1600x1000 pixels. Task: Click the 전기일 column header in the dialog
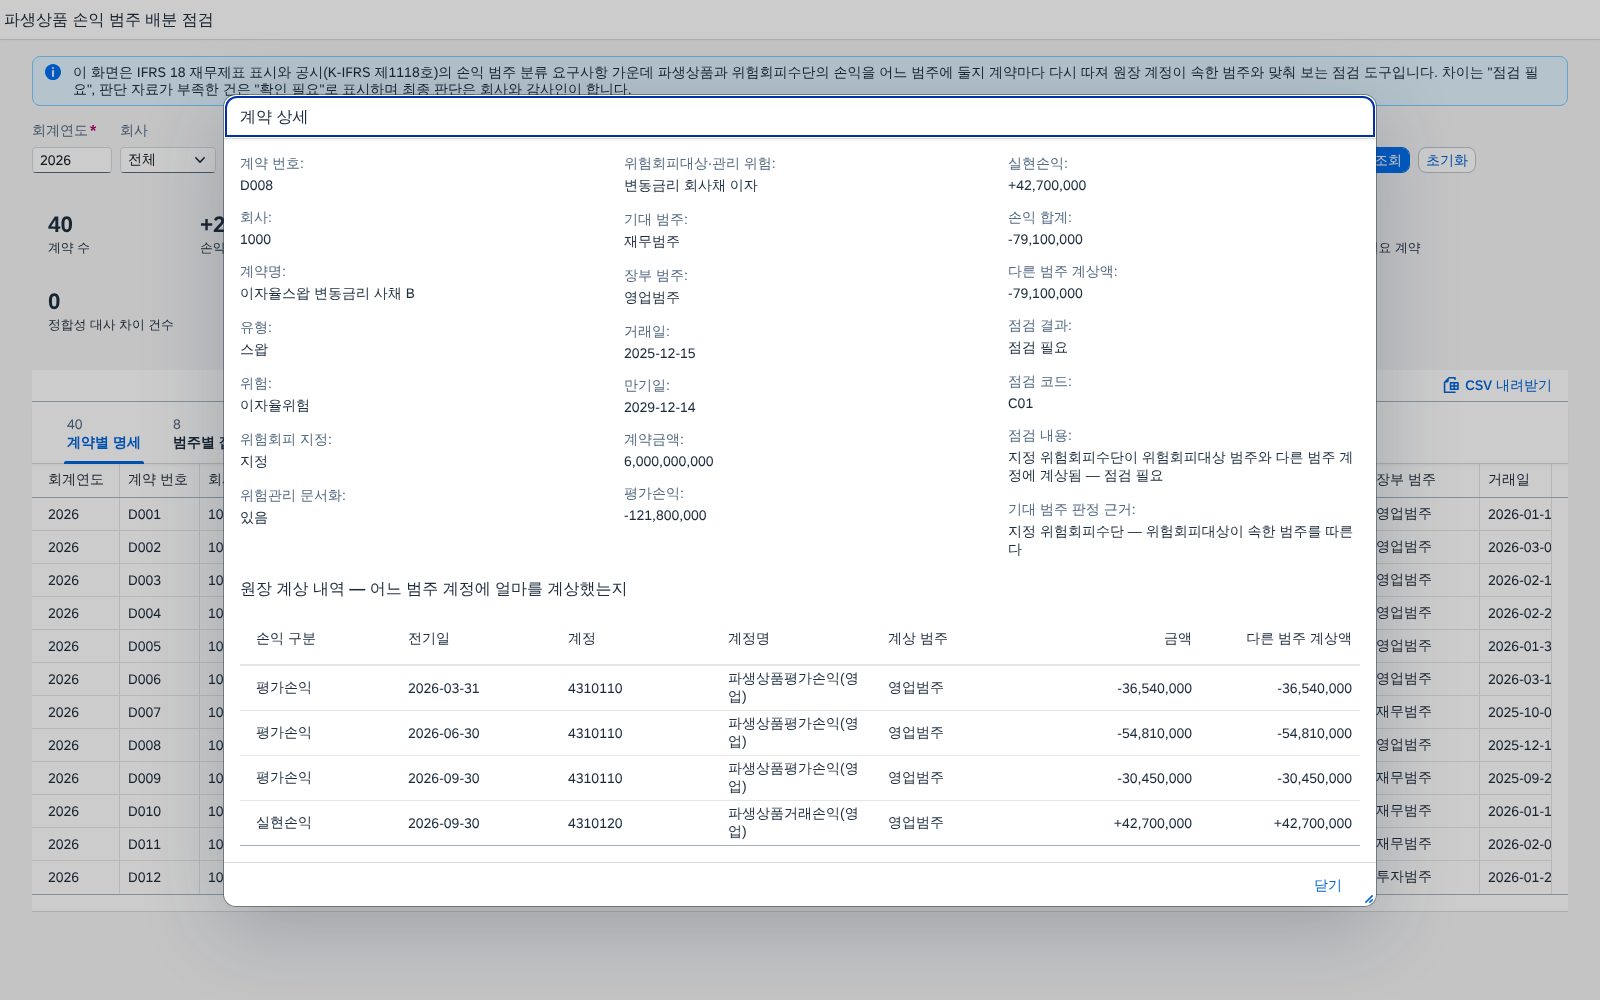[x=429, y=638]
